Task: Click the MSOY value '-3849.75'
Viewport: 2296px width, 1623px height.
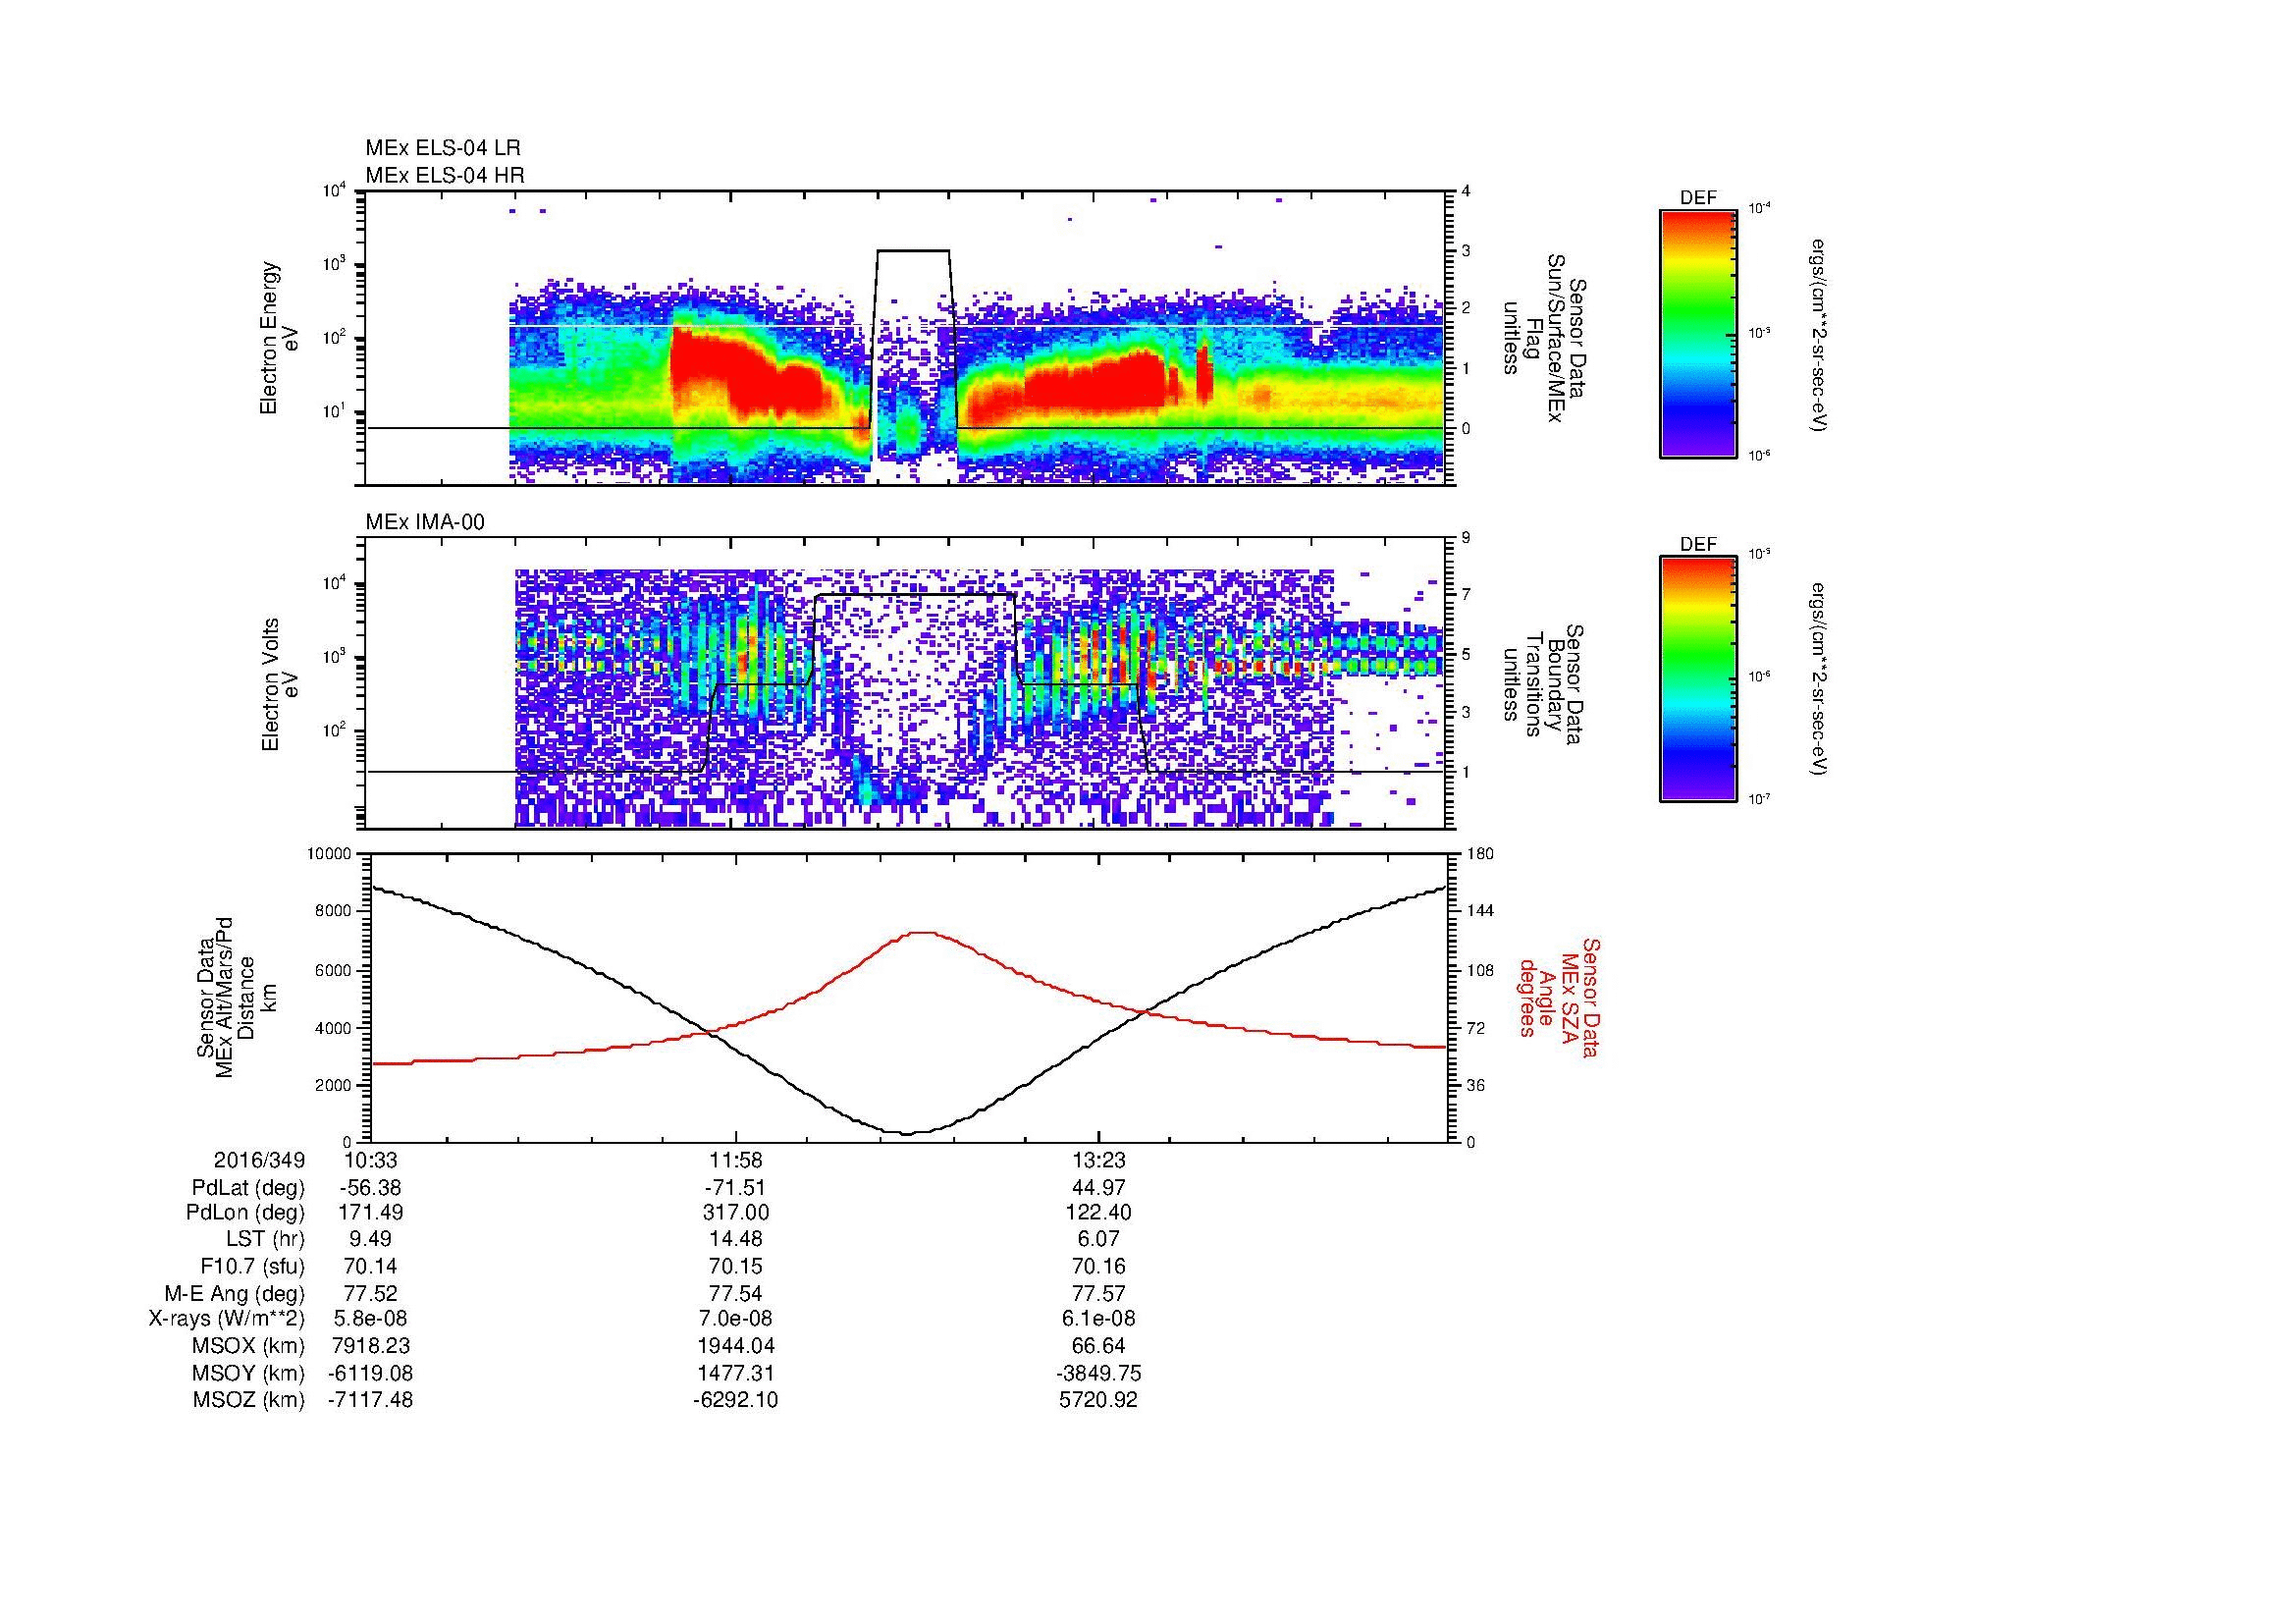Action: (1098, 1374)
